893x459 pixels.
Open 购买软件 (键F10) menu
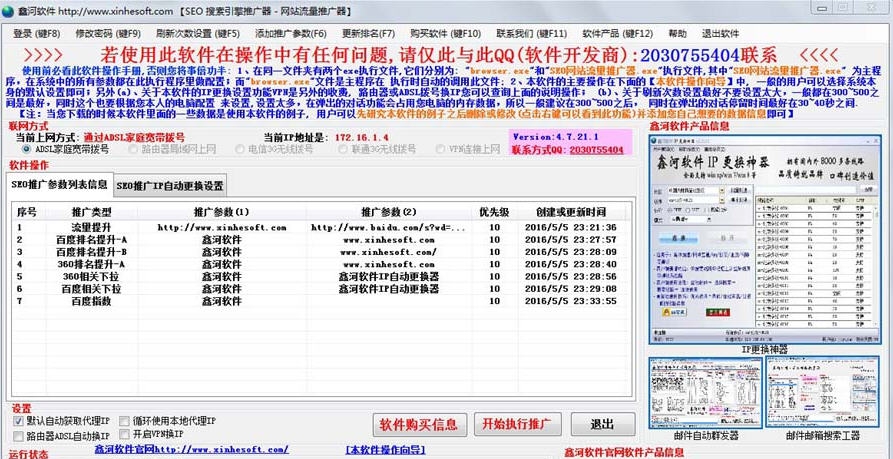(446, 34)
